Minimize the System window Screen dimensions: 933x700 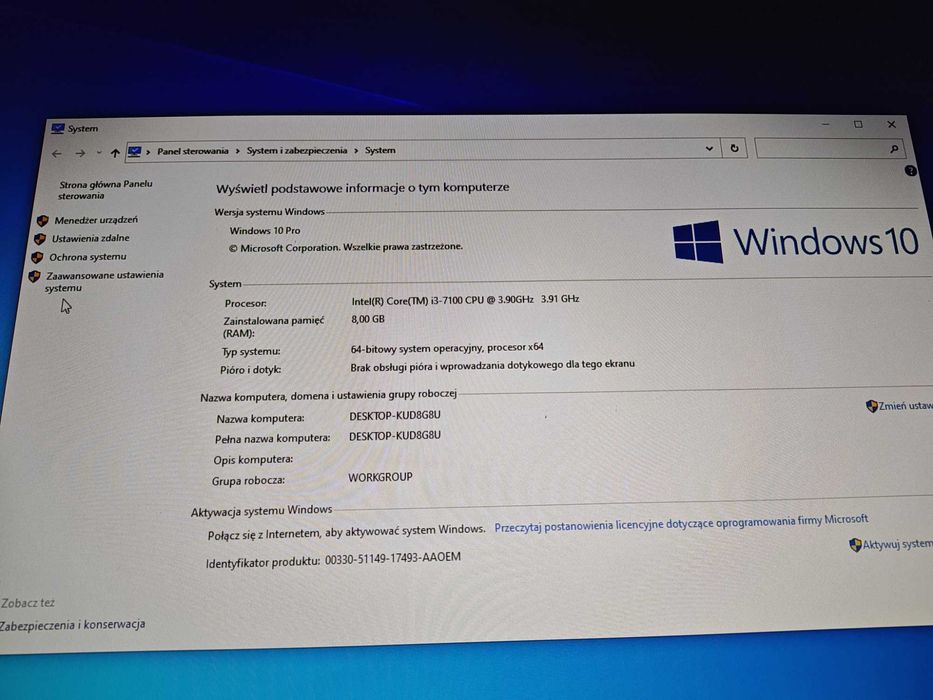[825, 124]
